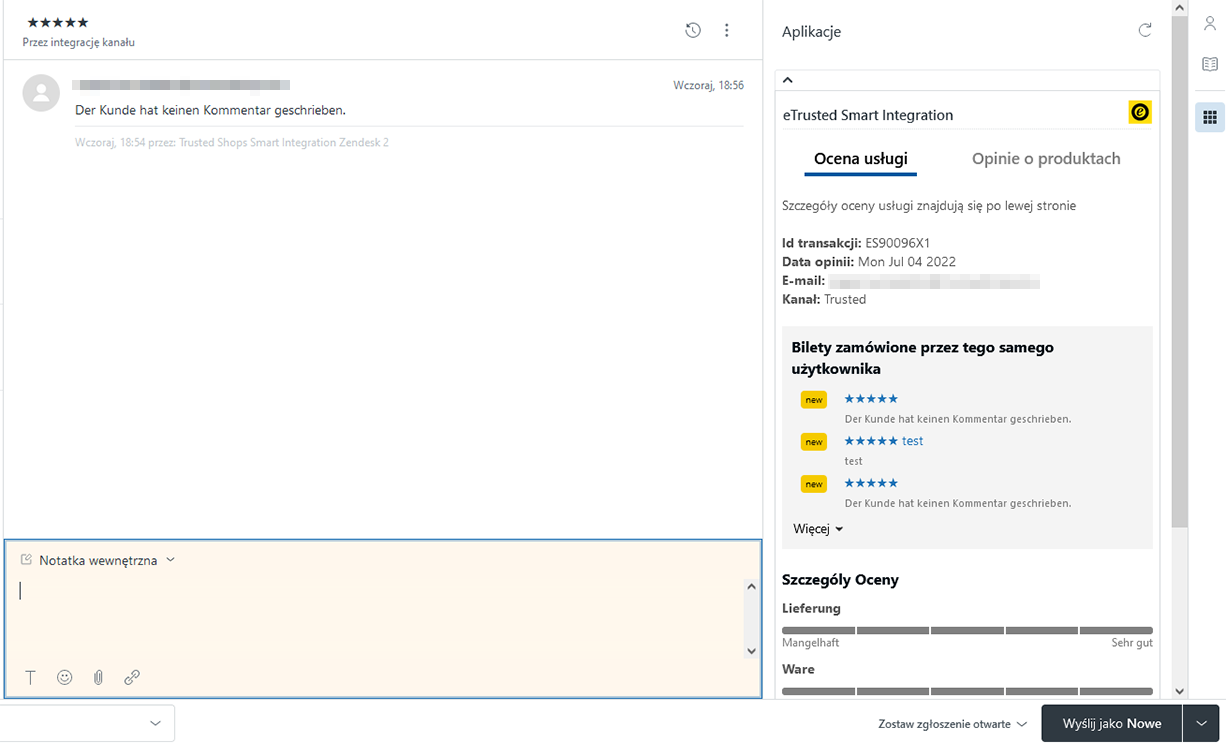Open knowledge book sidebar icon

tap(1210, 64)
